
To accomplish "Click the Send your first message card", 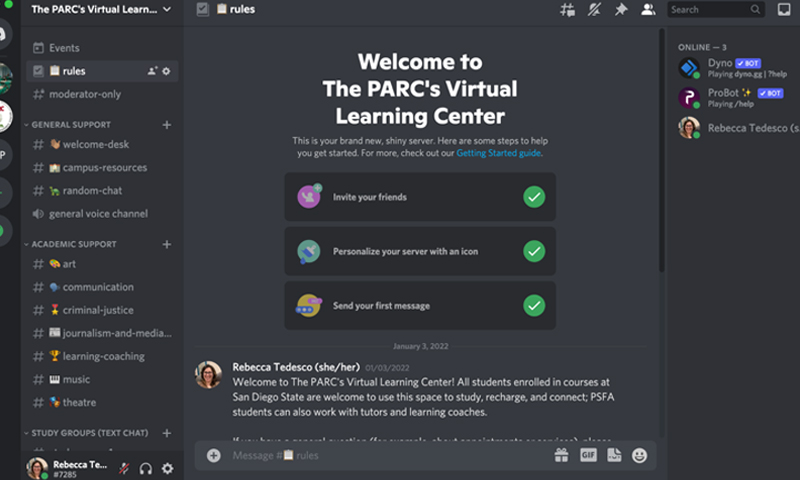I will pos(420,306).
